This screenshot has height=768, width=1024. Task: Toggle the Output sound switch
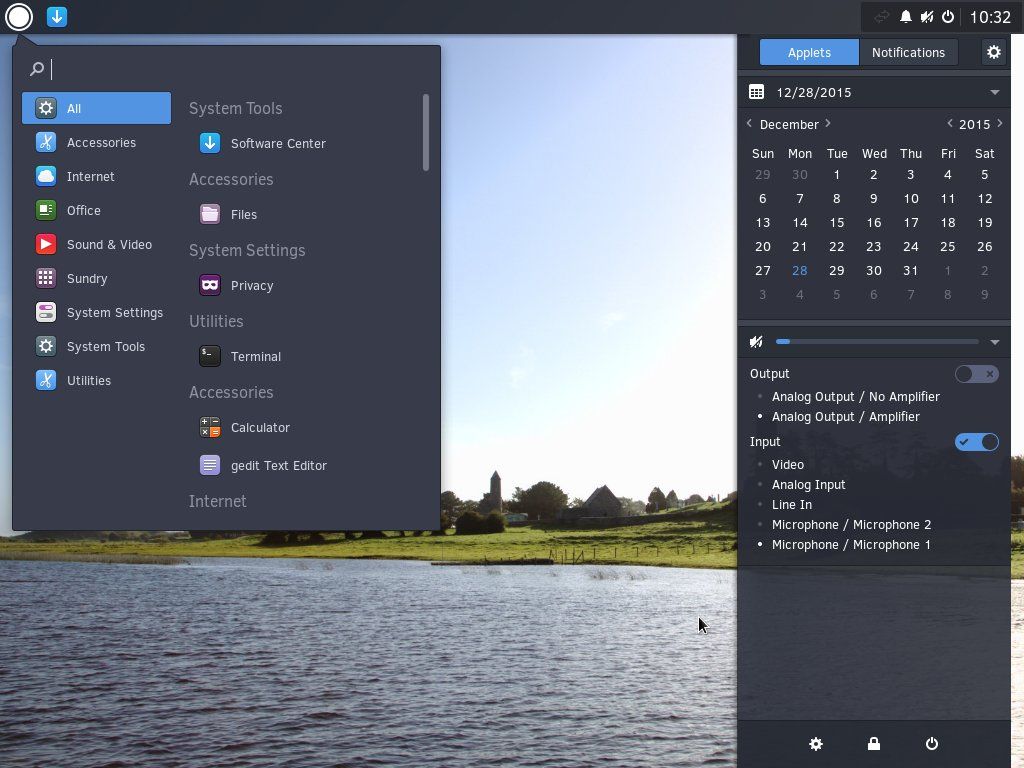[976, 374]
